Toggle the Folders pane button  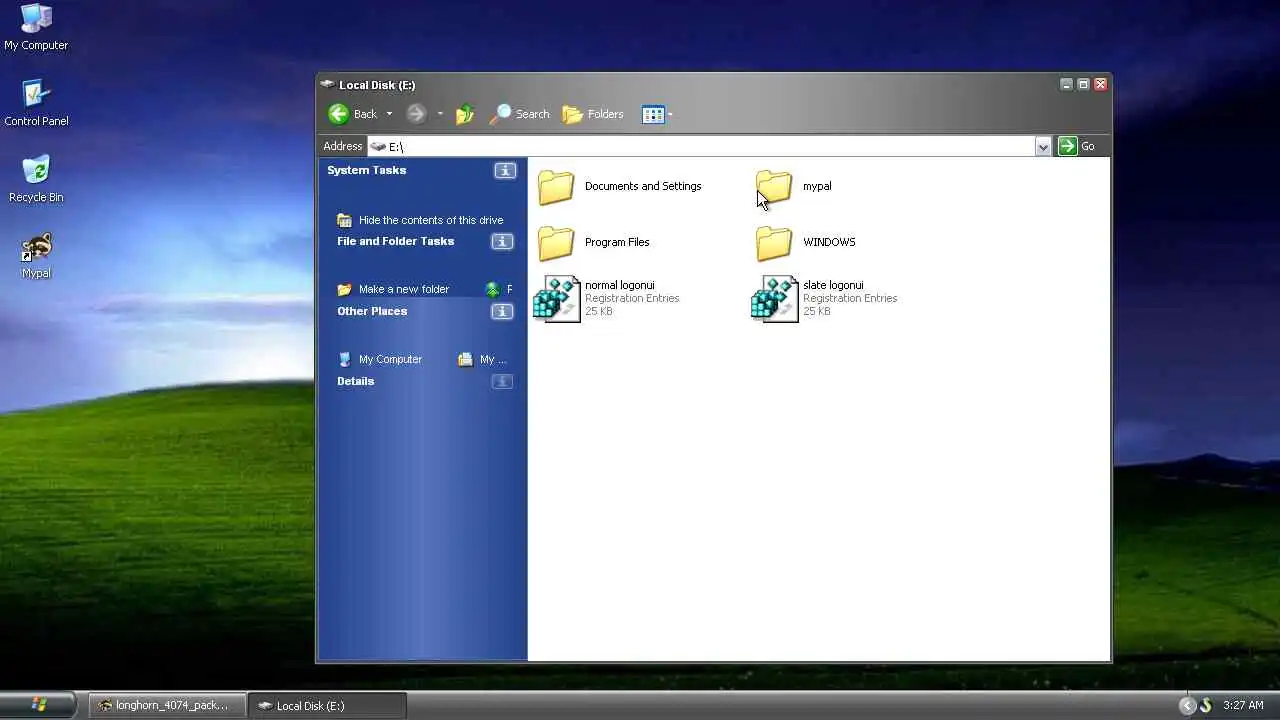click(x=593, y=114)
